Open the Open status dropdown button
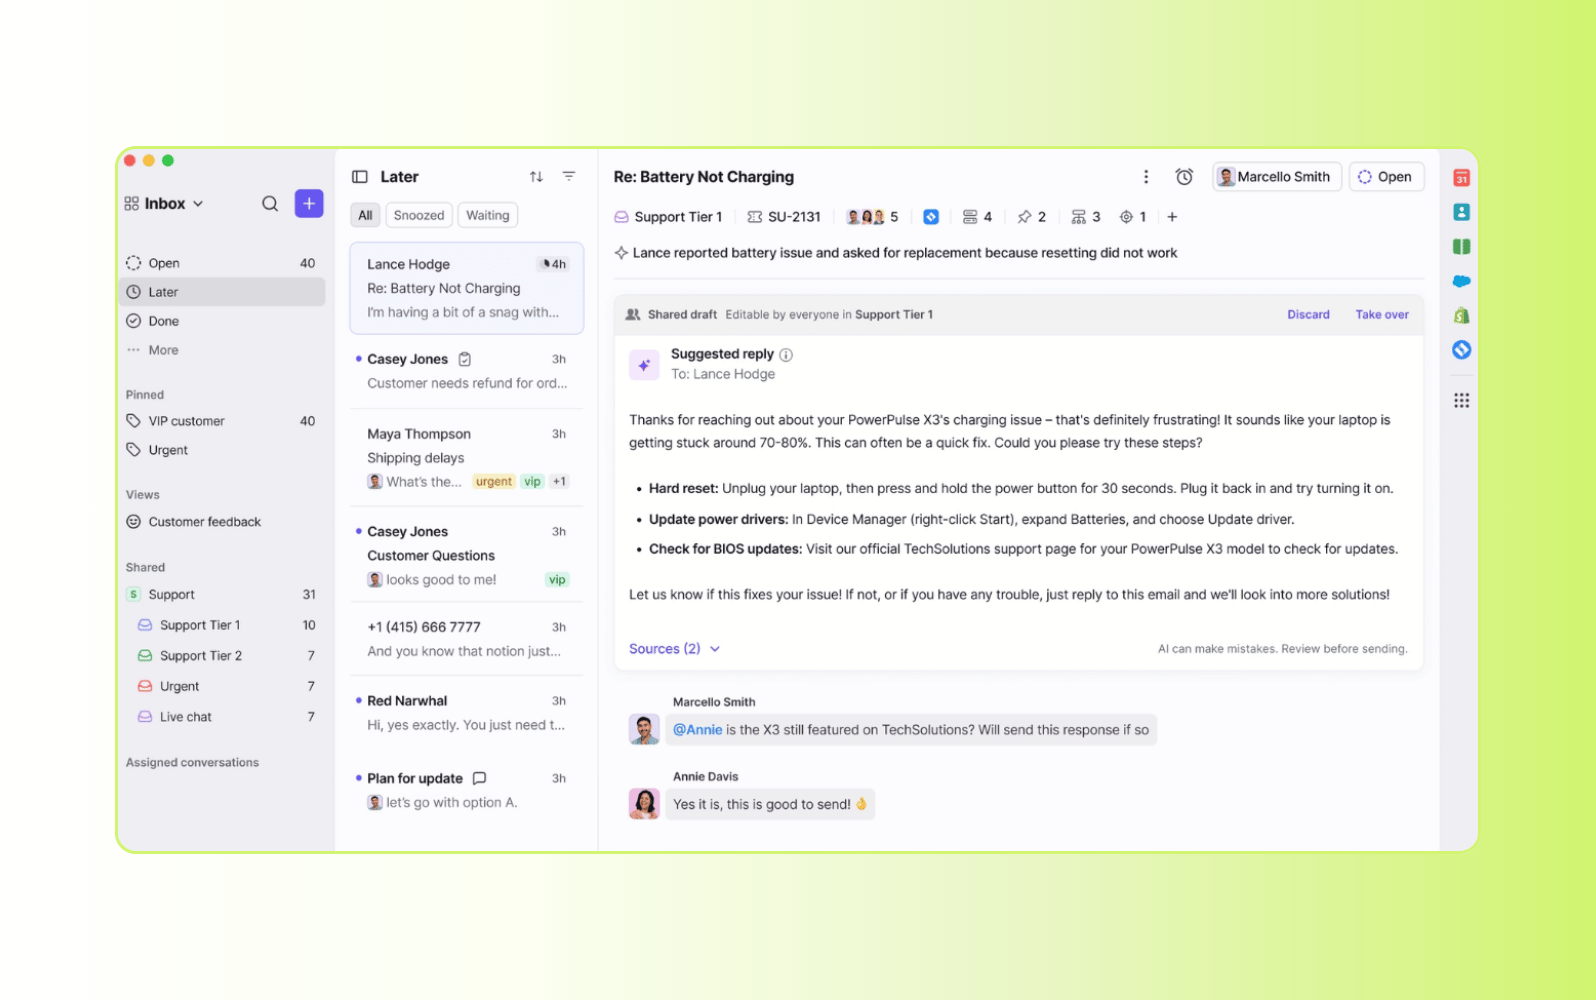Viewport: 1596px width, 1000px height. coord(1386,177)
